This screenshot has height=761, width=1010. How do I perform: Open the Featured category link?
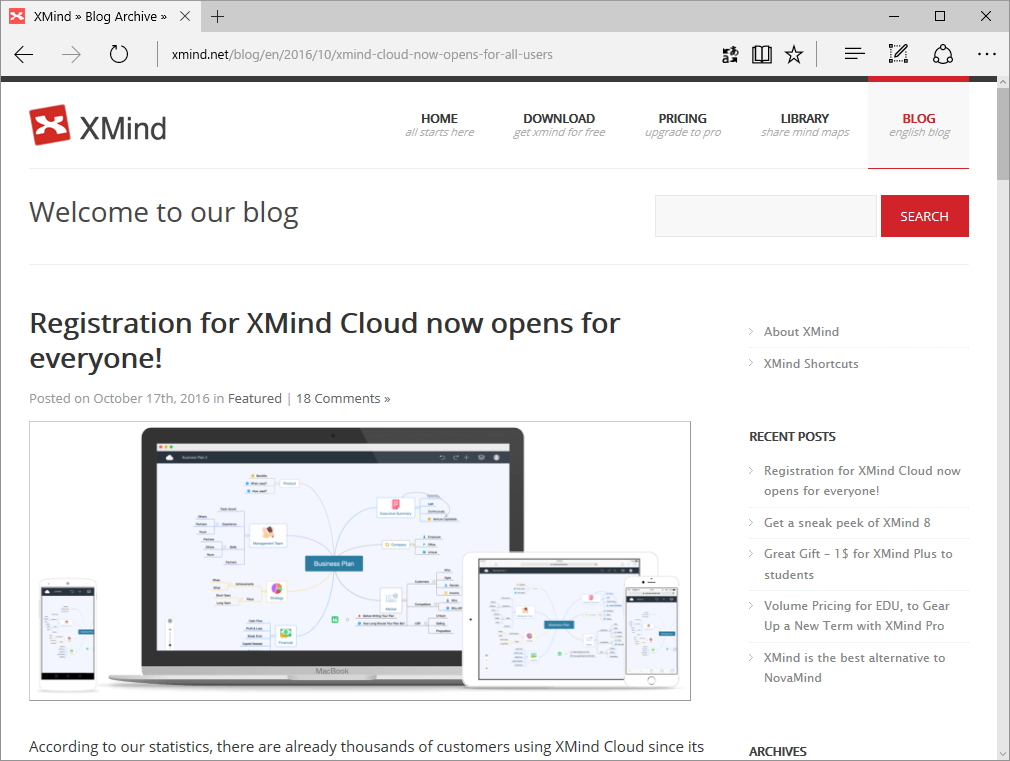[254, 398]
